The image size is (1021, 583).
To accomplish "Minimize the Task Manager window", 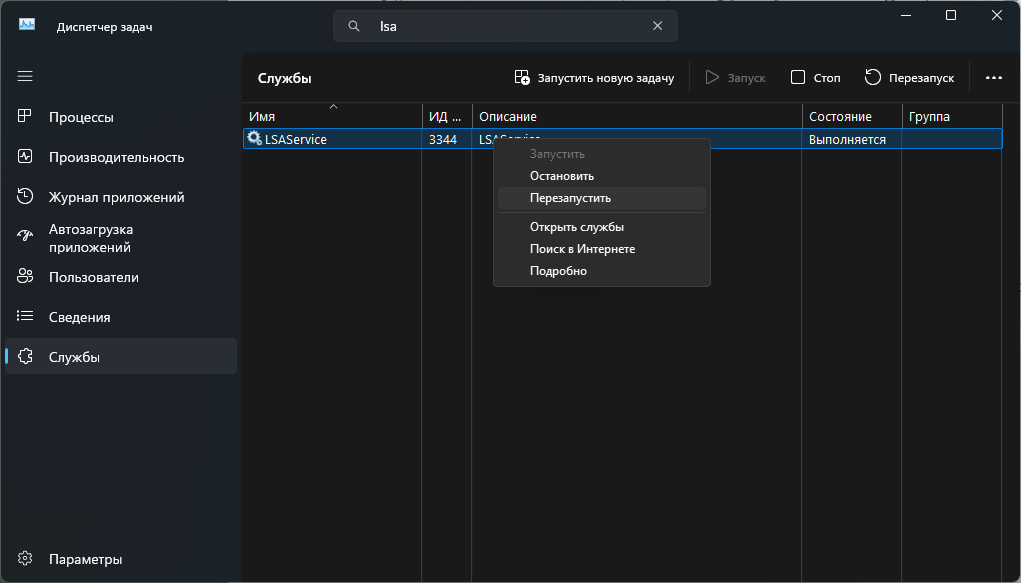I will point(906,15).
